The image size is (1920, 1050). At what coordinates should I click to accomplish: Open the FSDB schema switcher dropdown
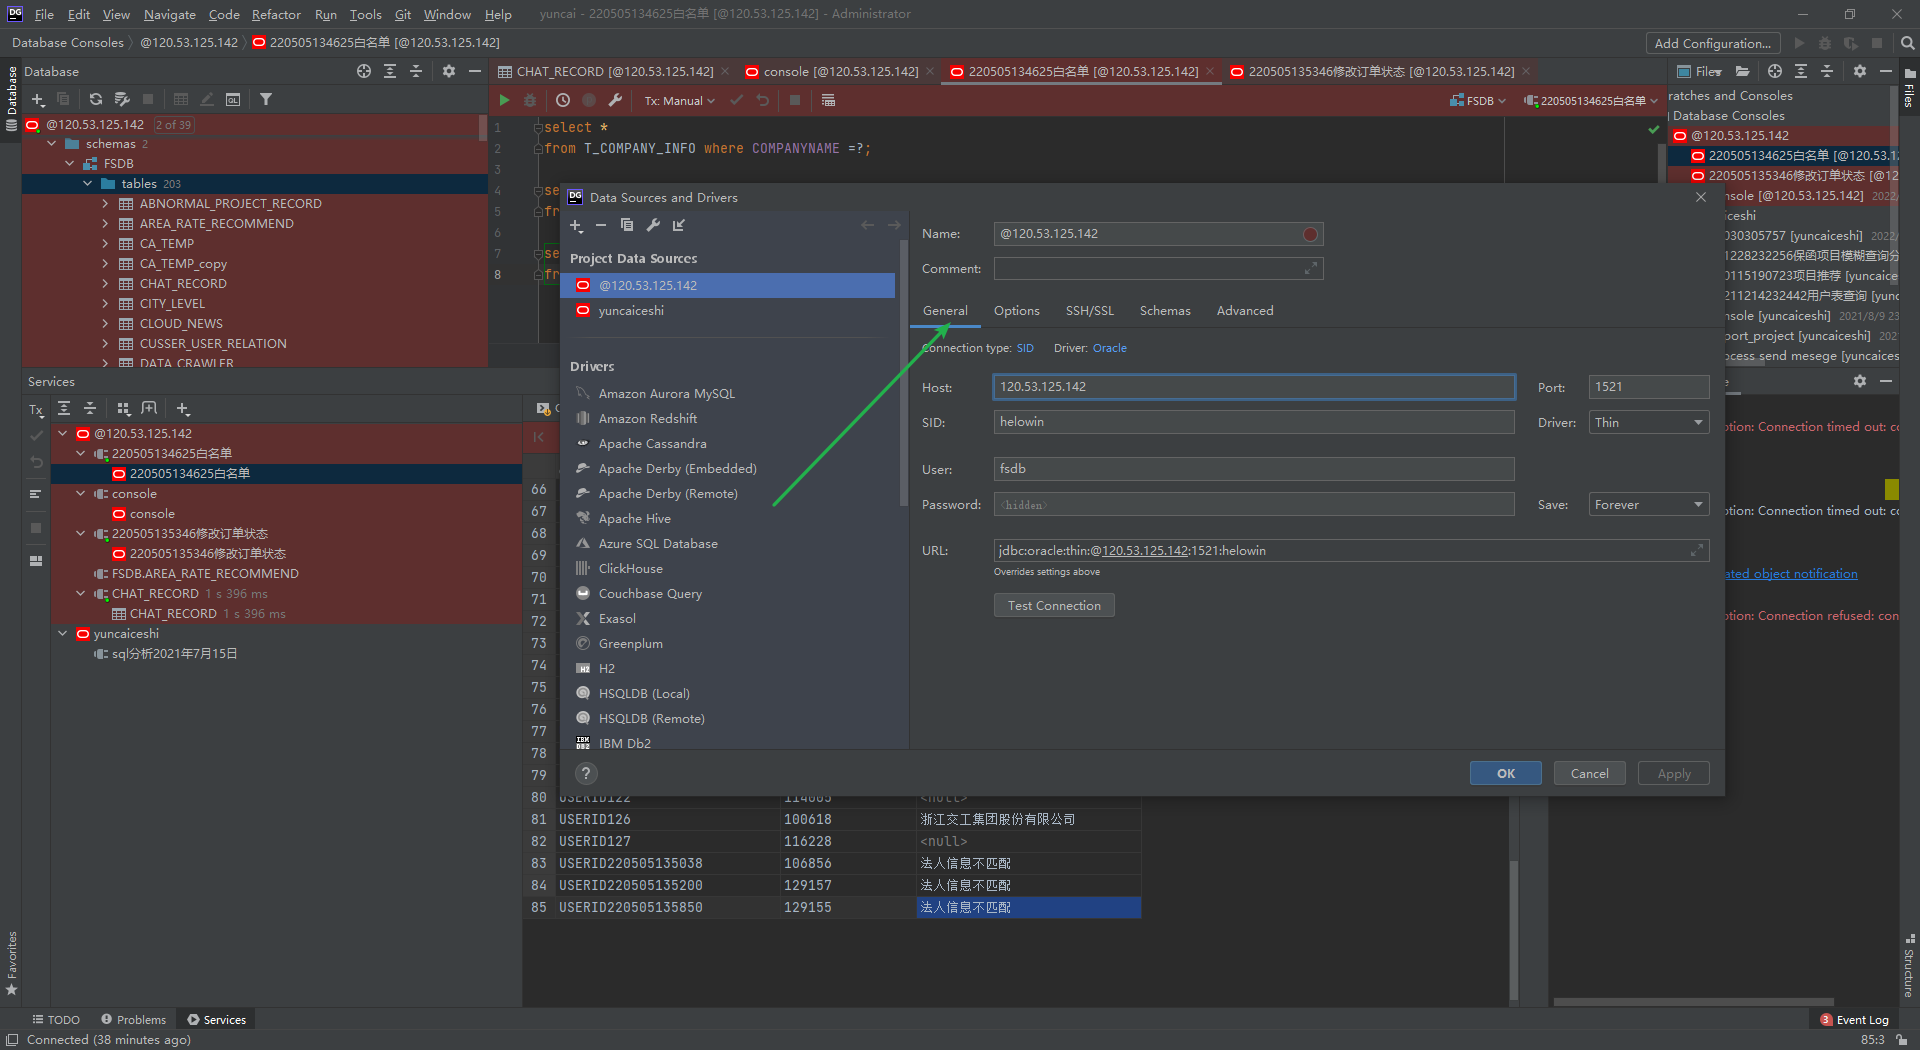(1479, 101)
